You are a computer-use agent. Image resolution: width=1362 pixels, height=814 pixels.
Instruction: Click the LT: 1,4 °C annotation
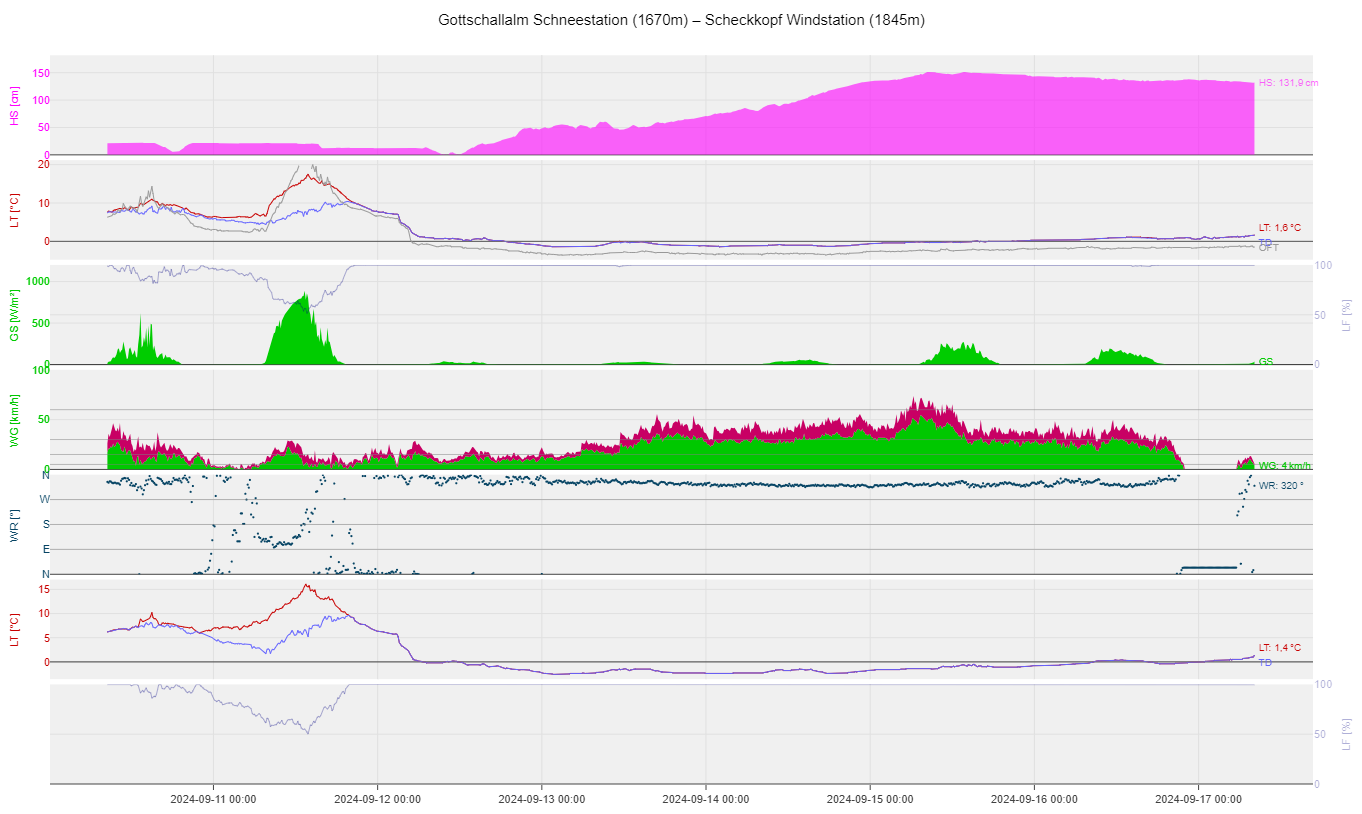(x=1279, y=648)
